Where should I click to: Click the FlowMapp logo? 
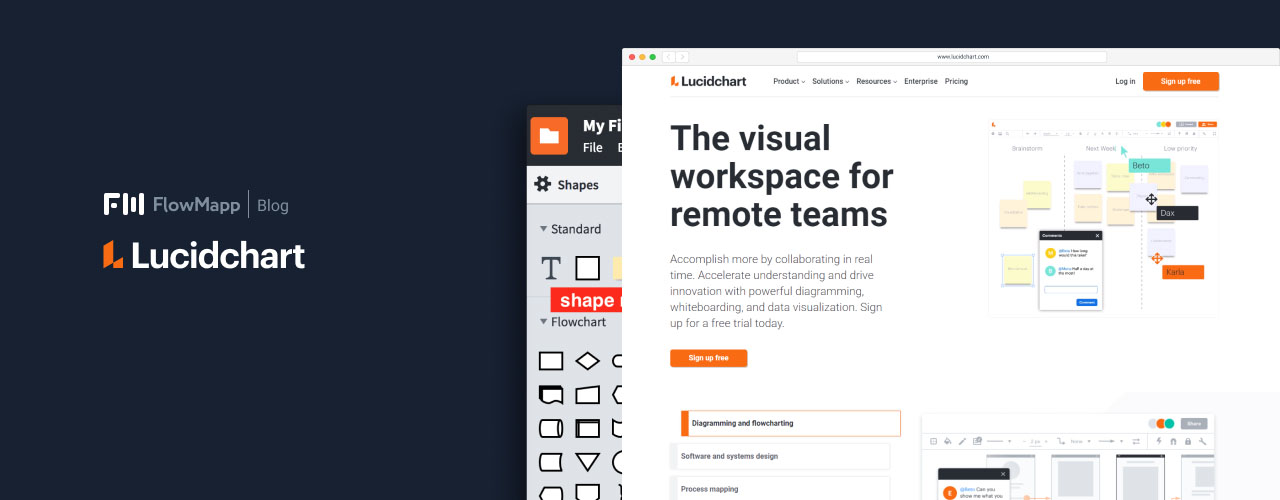tap(172, 205)
